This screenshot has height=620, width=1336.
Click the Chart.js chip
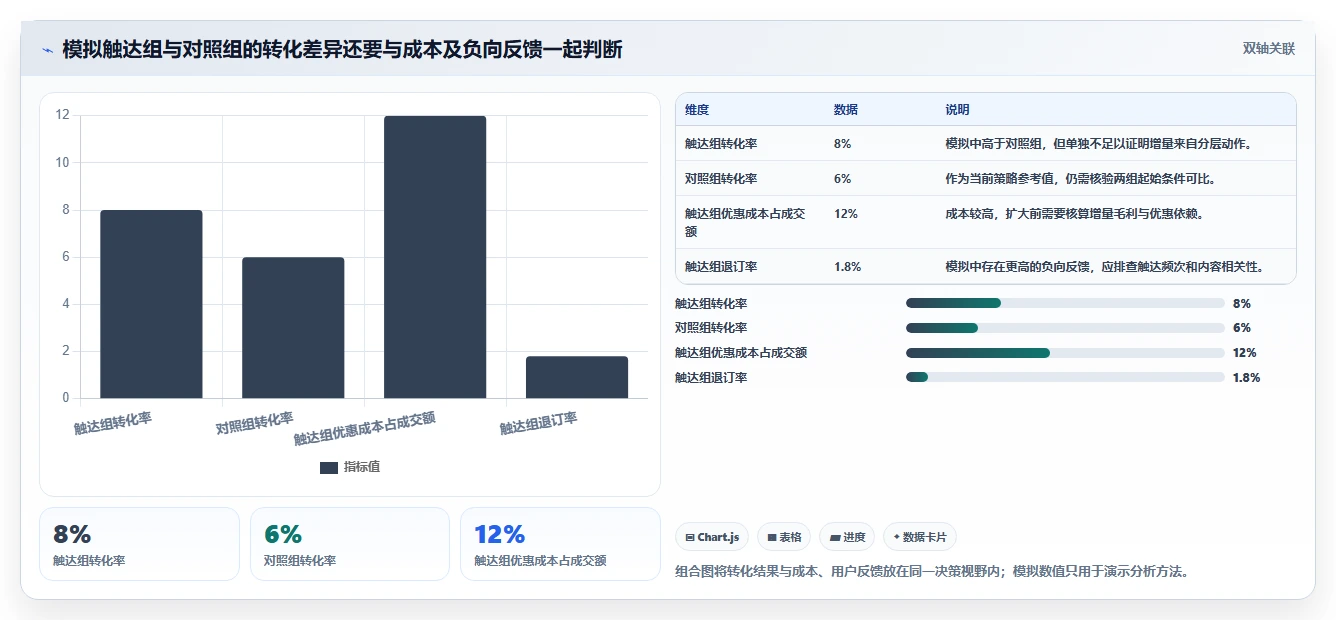point(712,537)
